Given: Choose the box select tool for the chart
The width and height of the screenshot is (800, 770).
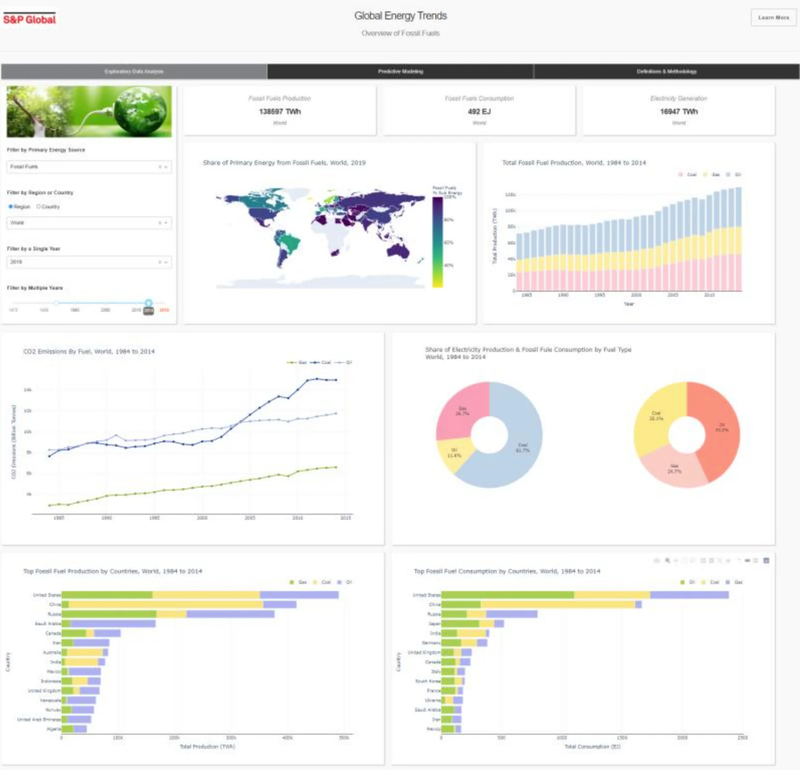Looking at the screenshot, I should click(x=684, y=561).
